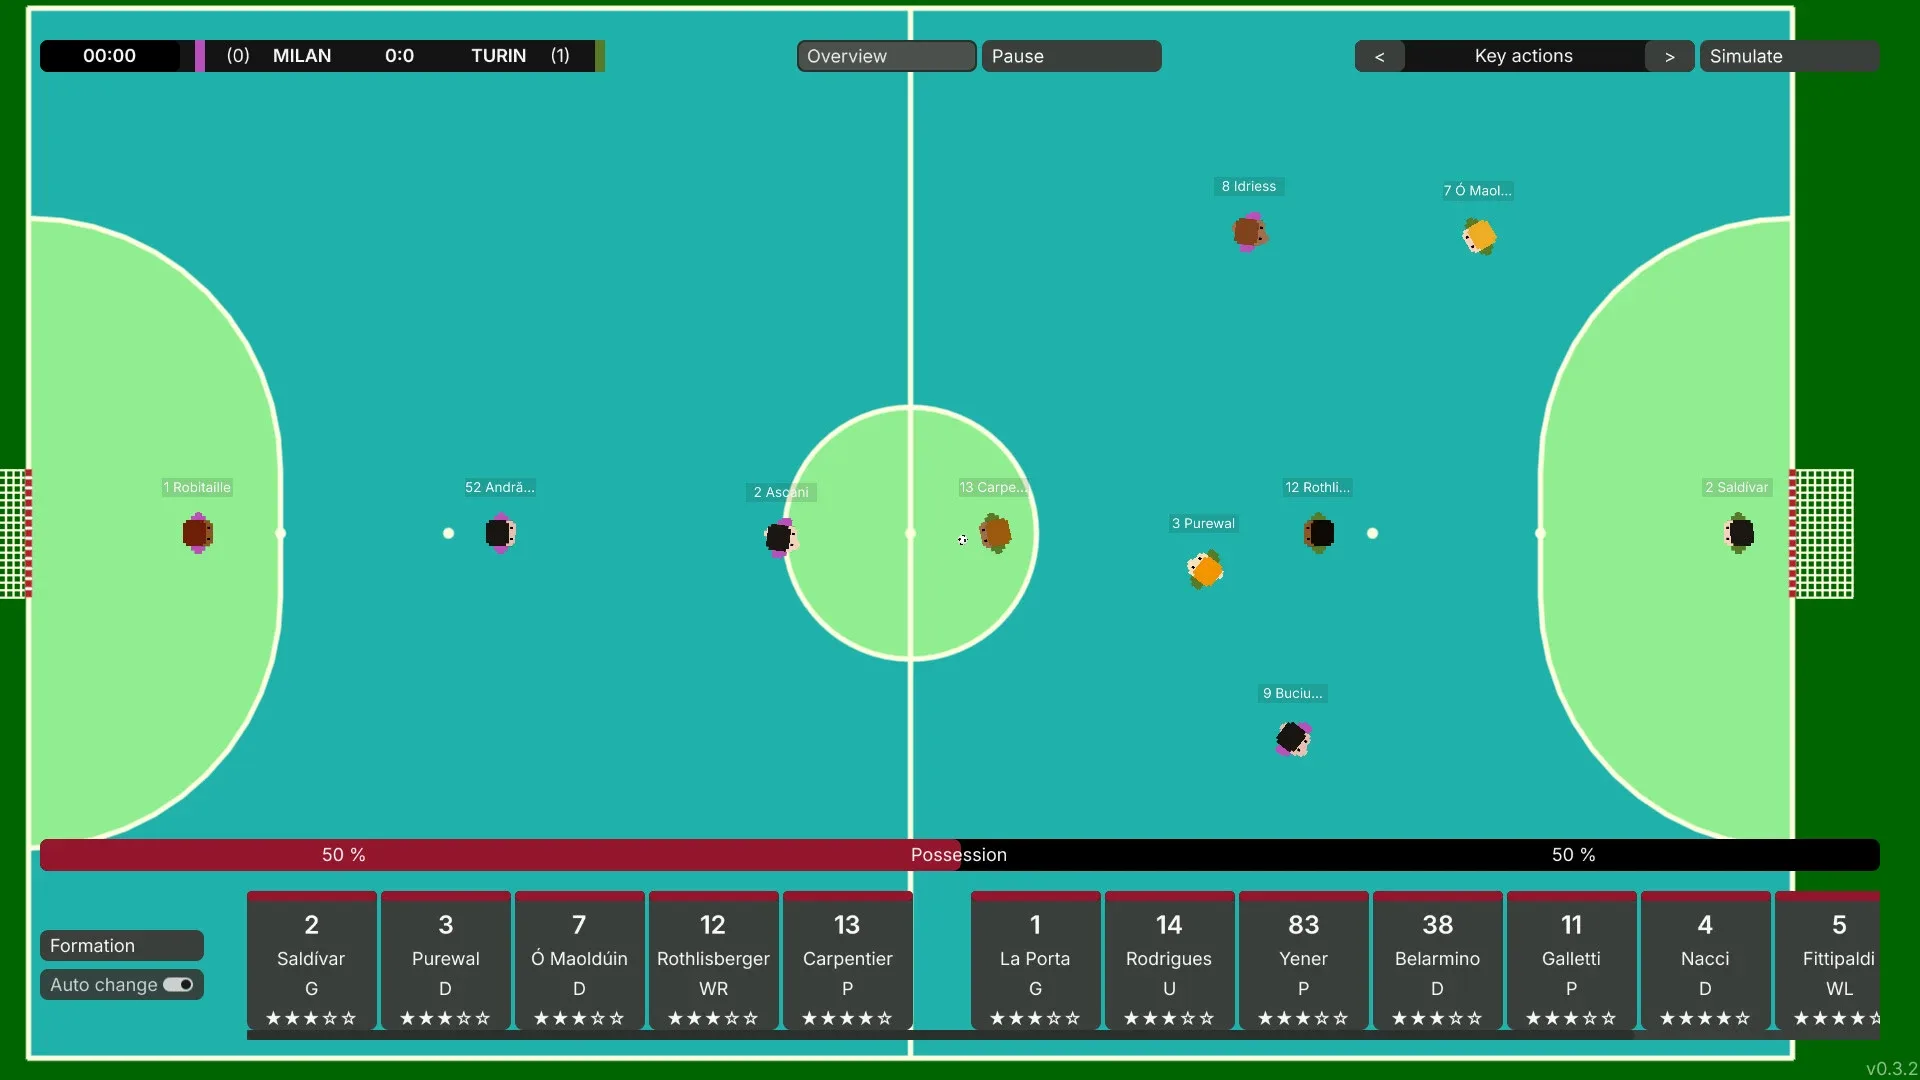Viewport: 1920px width, 1080px height.
Task: Click the Simulate button
Action: coord(1788,56)
